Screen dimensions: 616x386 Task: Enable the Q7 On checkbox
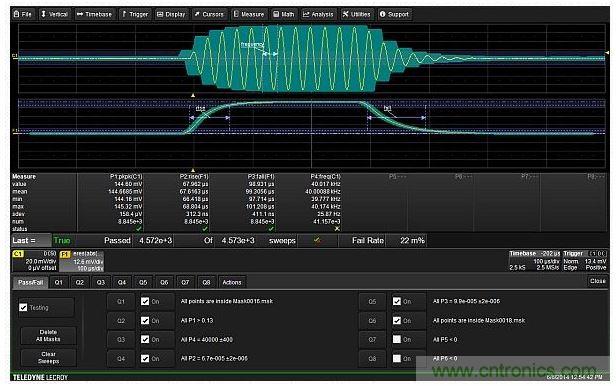point(397,339)
